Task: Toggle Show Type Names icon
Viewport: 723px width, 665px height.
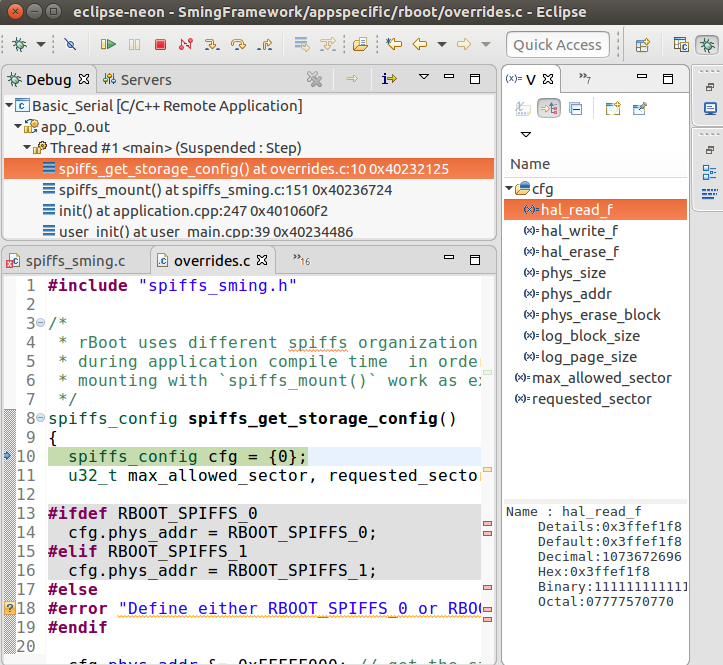Action: click(522, 109)
